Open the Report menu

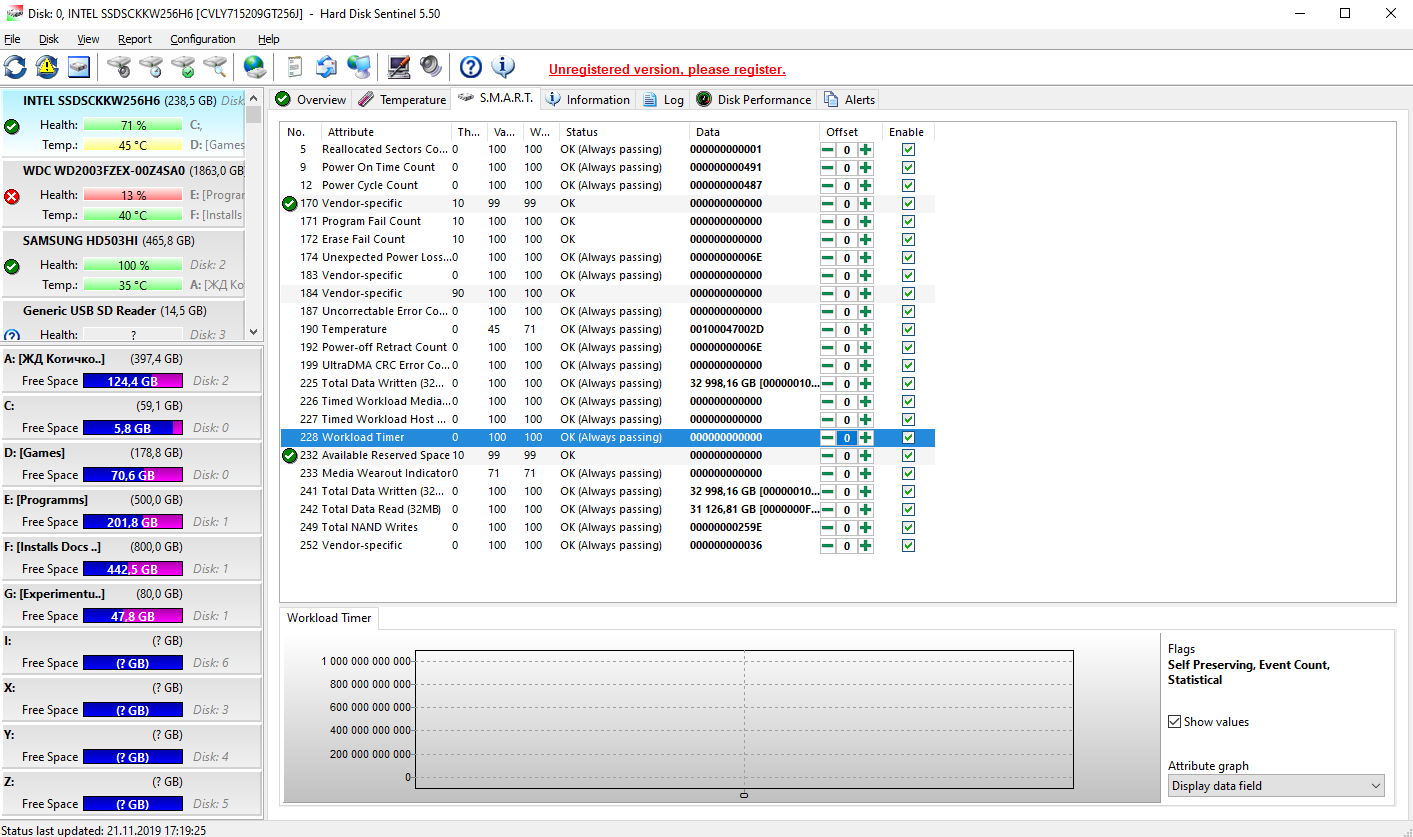pos(135,39)
